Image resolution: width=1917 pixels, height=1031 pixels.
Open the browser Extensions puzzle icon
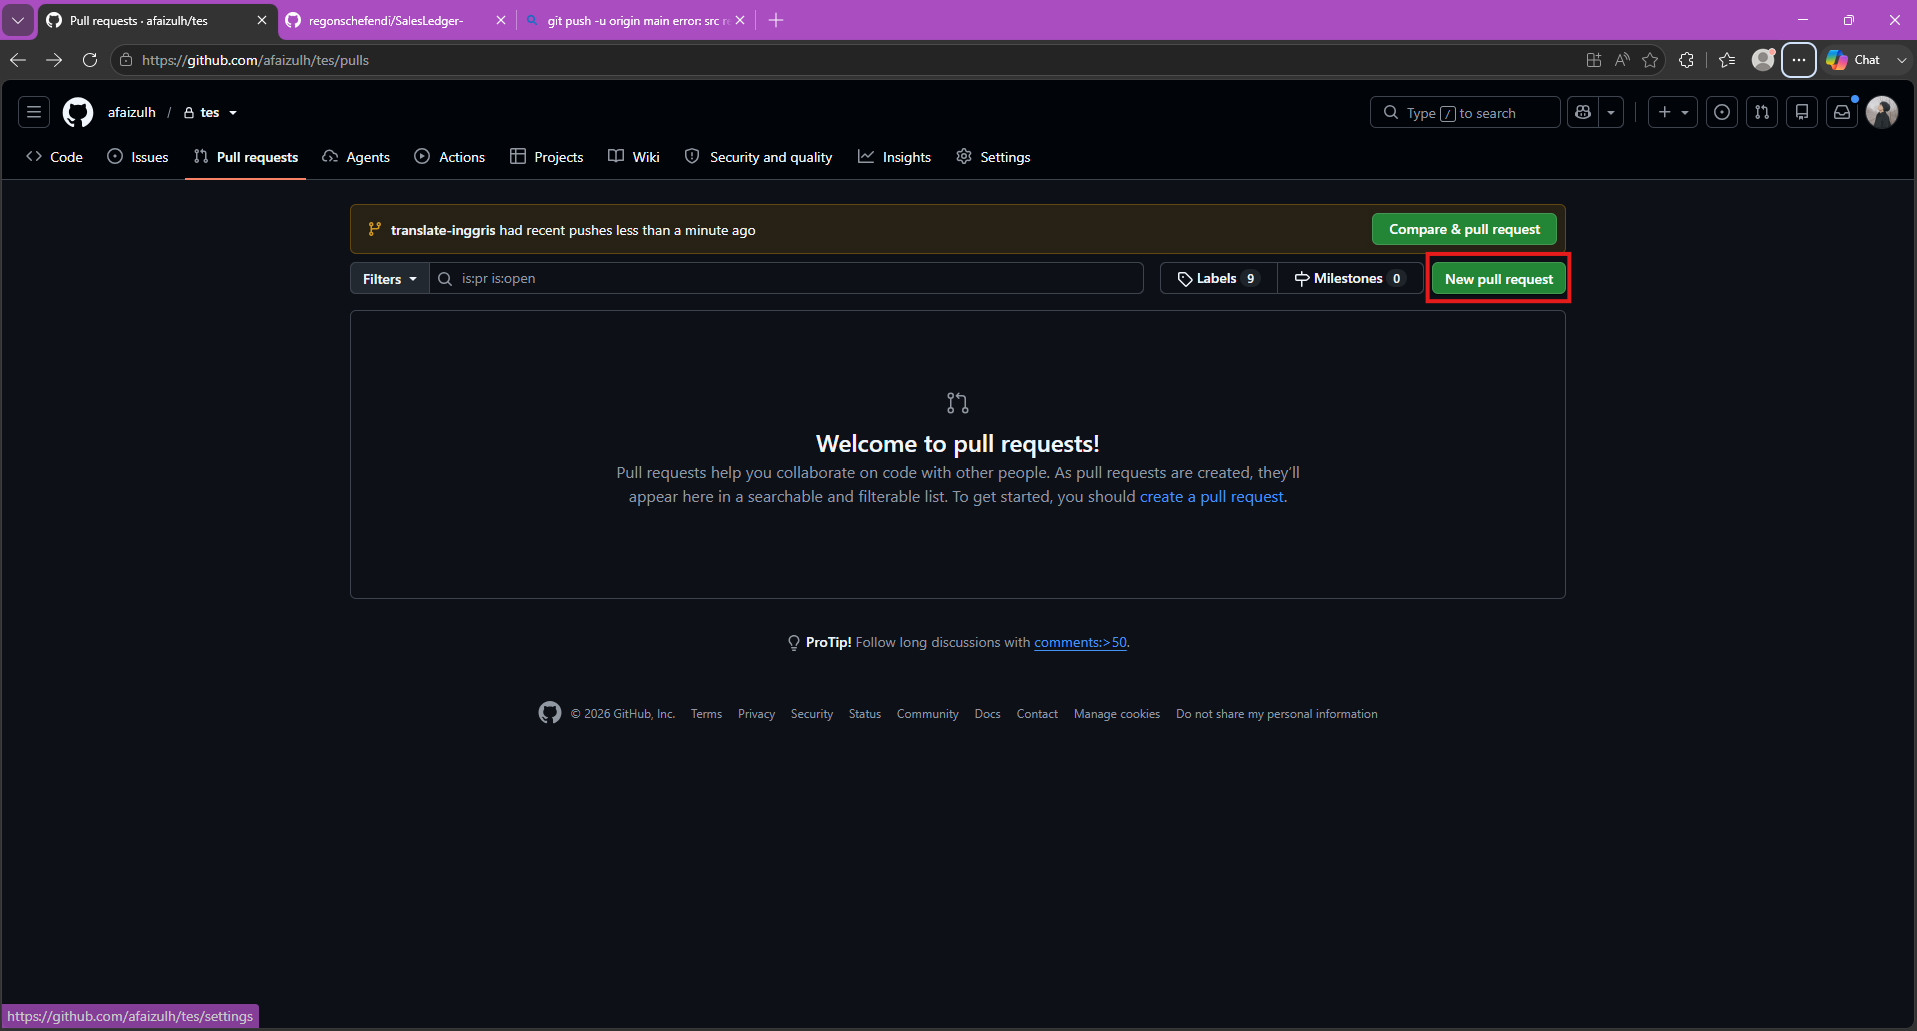pos(1686,60)
